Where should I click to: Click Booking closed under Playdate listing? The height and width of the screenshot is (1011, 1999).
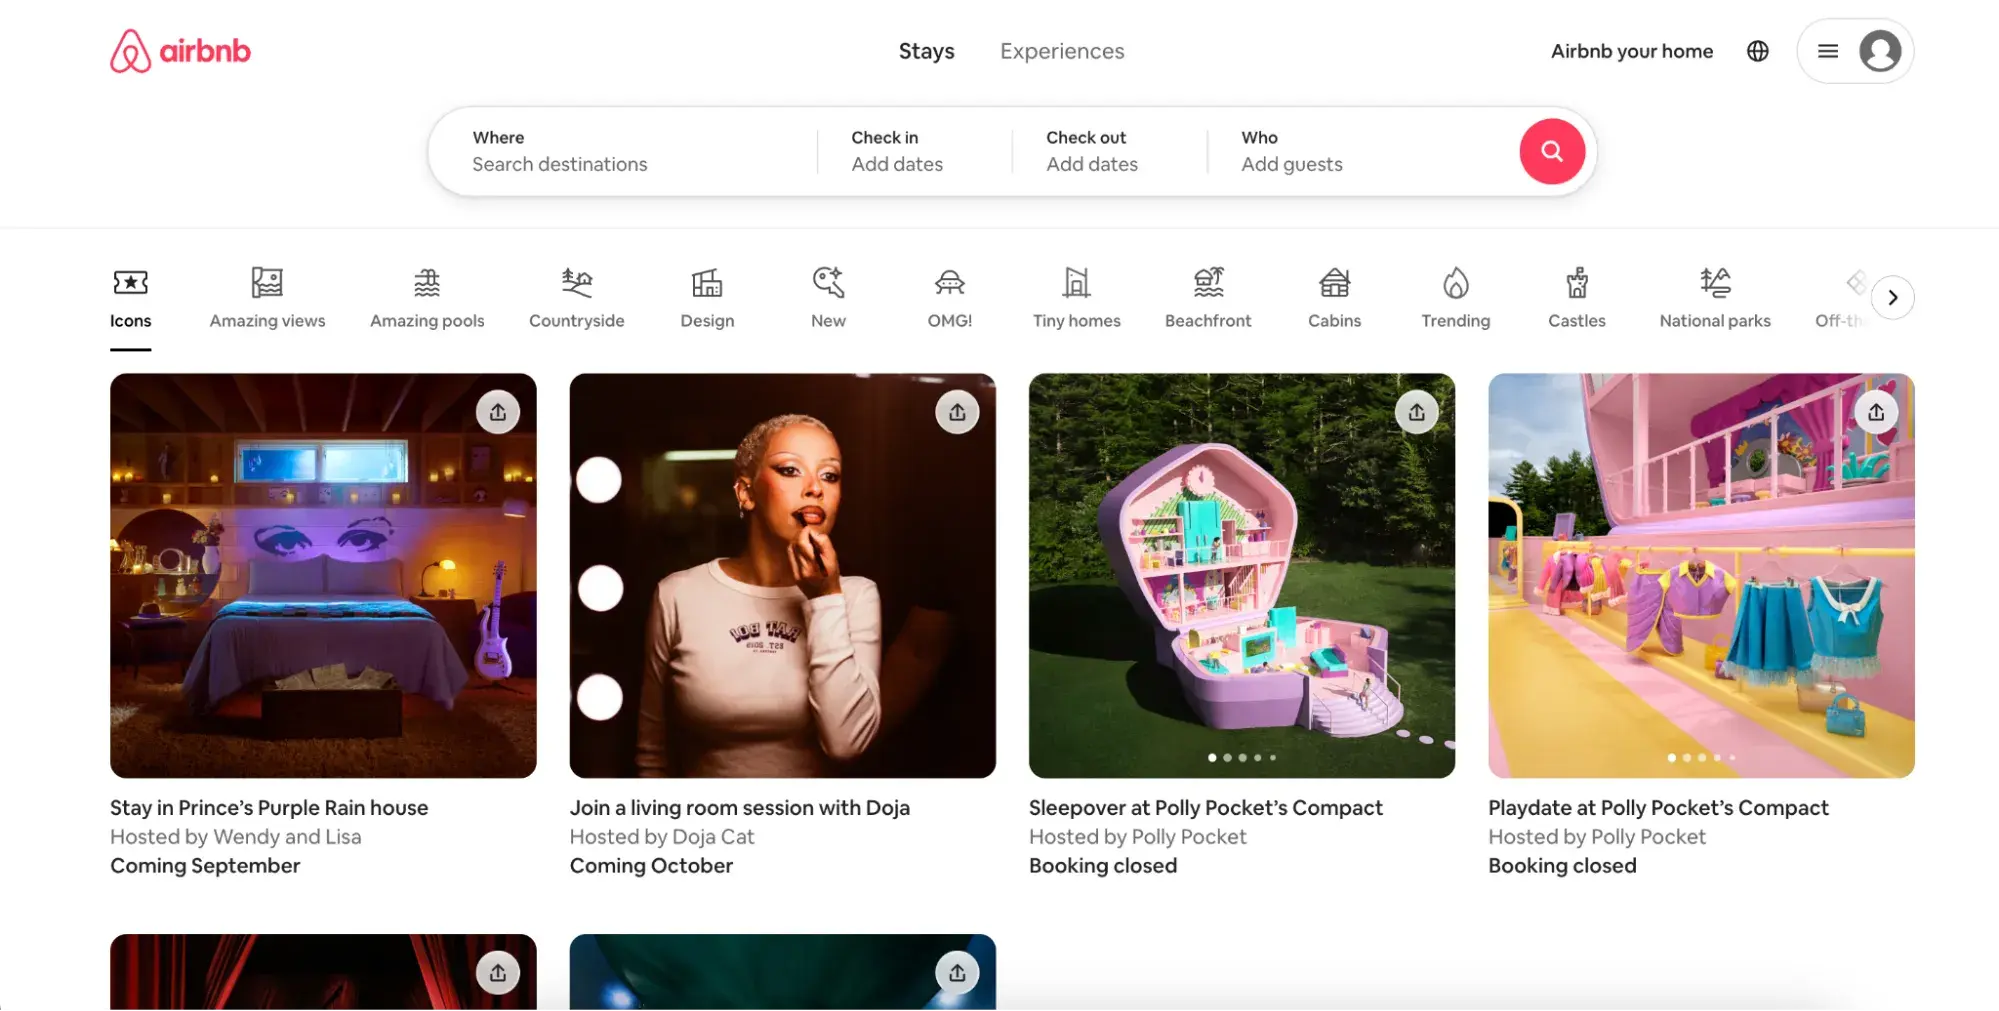click(1562, 866)
